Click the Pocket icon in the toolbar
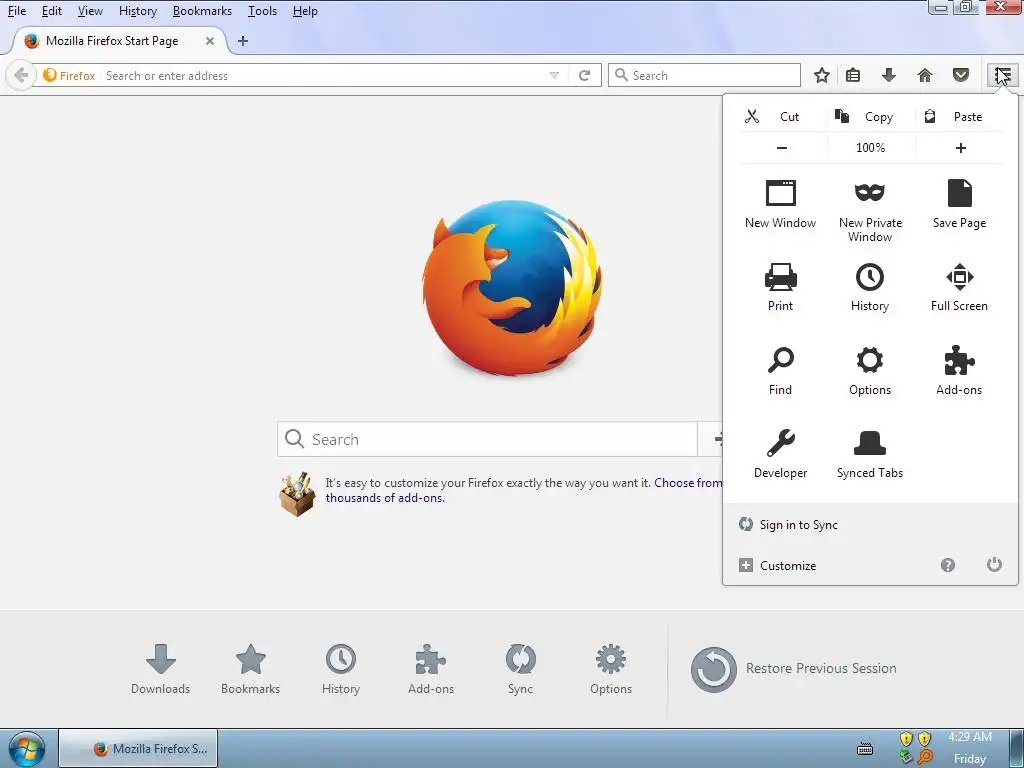Image resolution: width=1024 pixels, height=768 pixels. (x=961, y=75)
